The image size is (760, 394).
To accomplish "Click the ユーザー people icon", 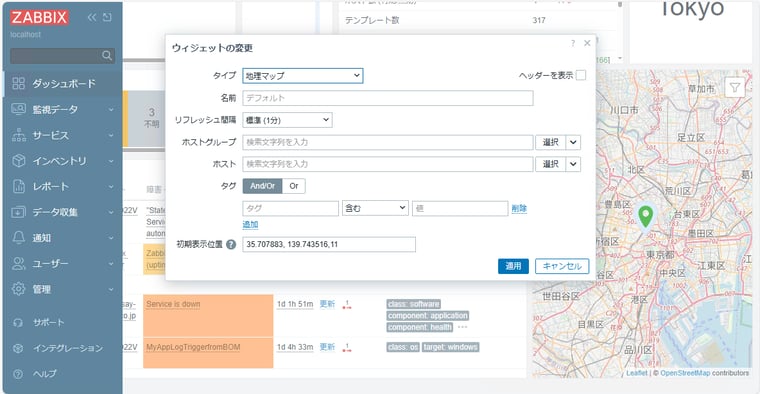I will pyautogui.click(x=18, y=264).
